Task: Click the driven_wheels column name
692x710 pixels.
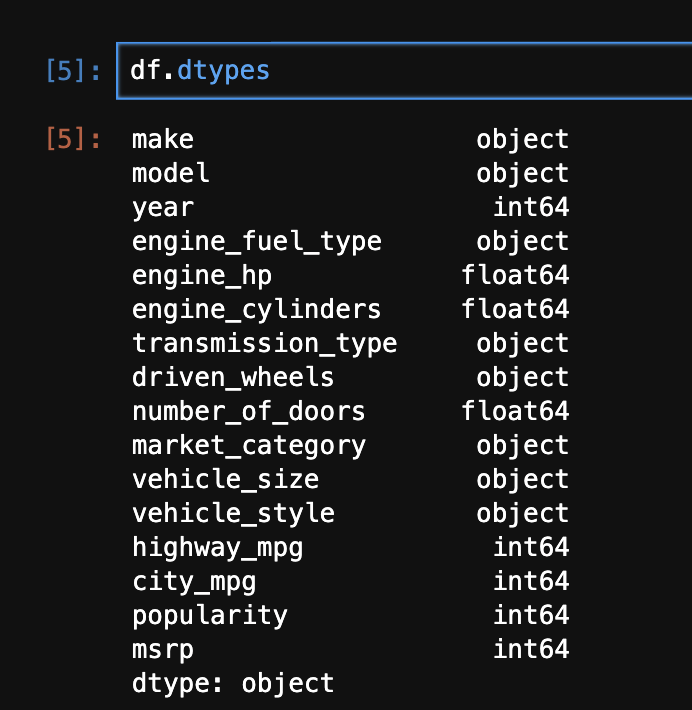Action: [233, 377]
